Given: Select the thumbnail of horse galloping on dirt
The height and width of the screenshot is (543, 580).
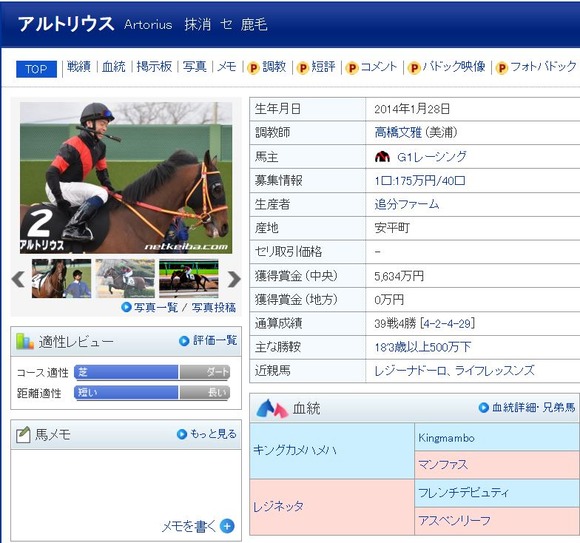Looking at the screenshot, I should tap(125, 279).
